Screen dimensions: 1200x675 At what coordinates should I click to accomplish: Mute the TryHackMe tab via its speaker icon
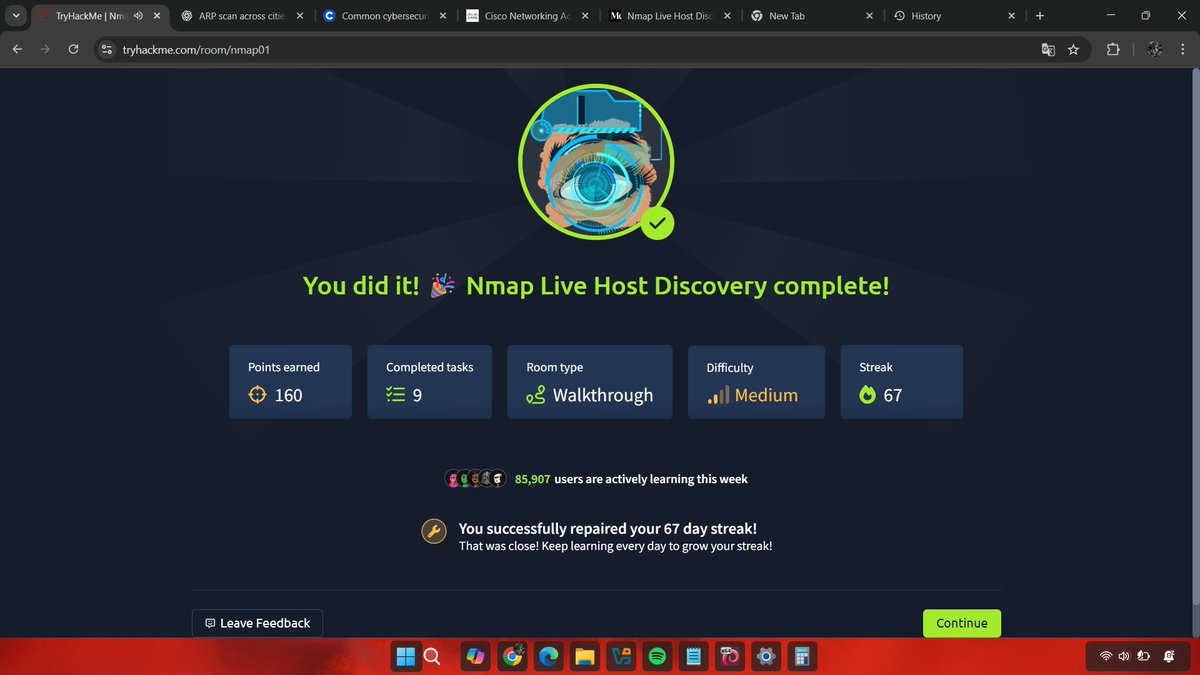[x=138, y=15]
